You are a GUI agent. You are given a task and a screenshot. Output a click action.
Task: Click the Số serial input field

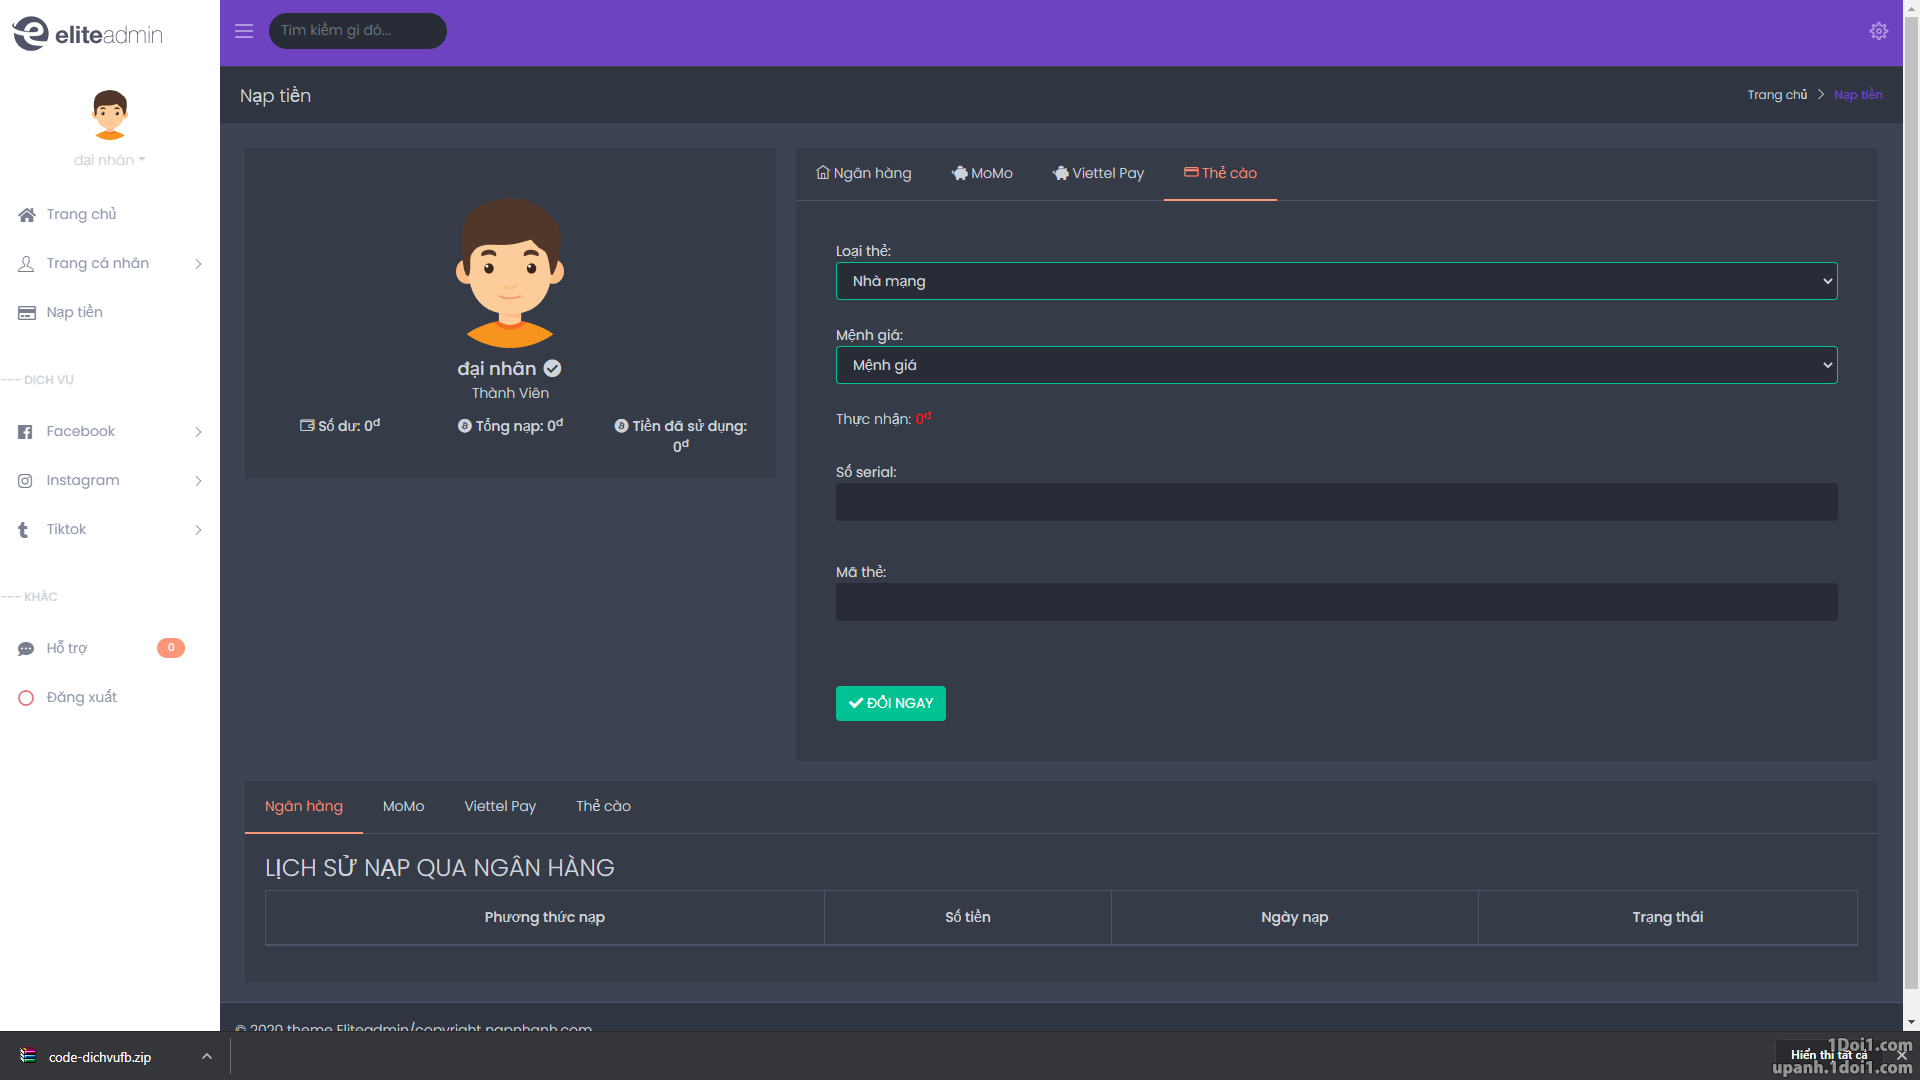pos(1335,502)
